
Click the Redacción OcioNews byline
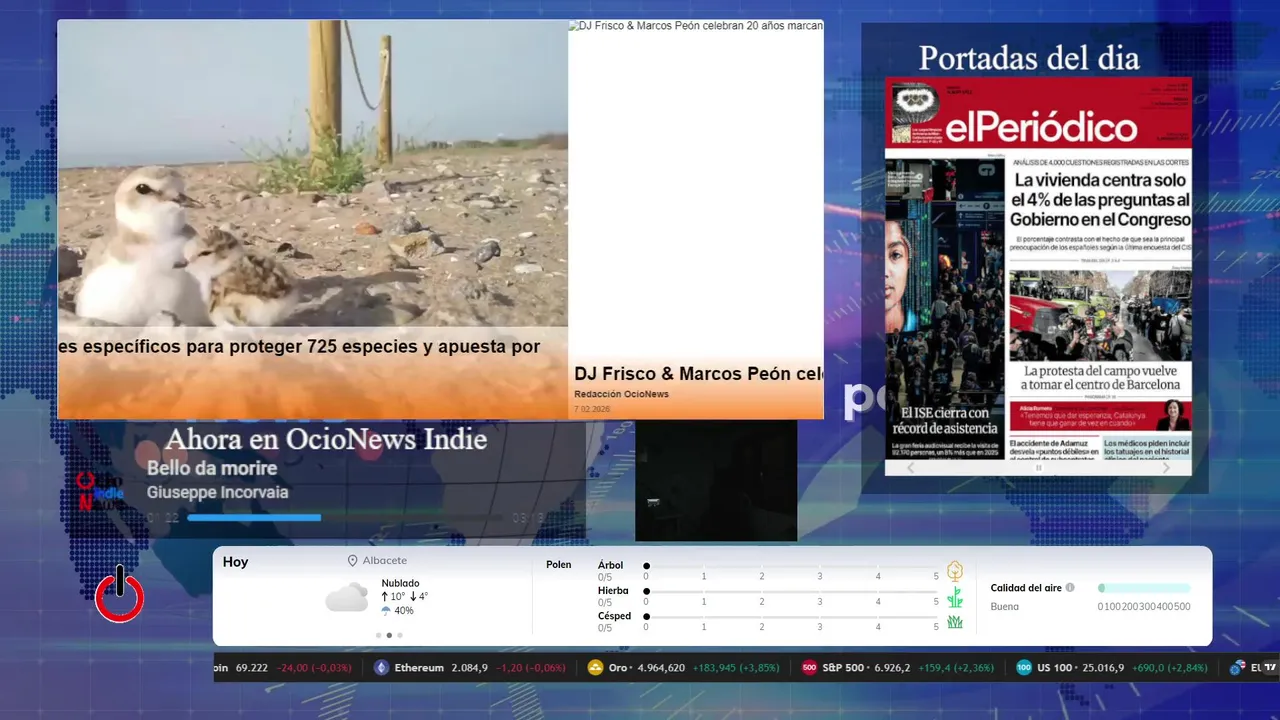coord(621,394)
